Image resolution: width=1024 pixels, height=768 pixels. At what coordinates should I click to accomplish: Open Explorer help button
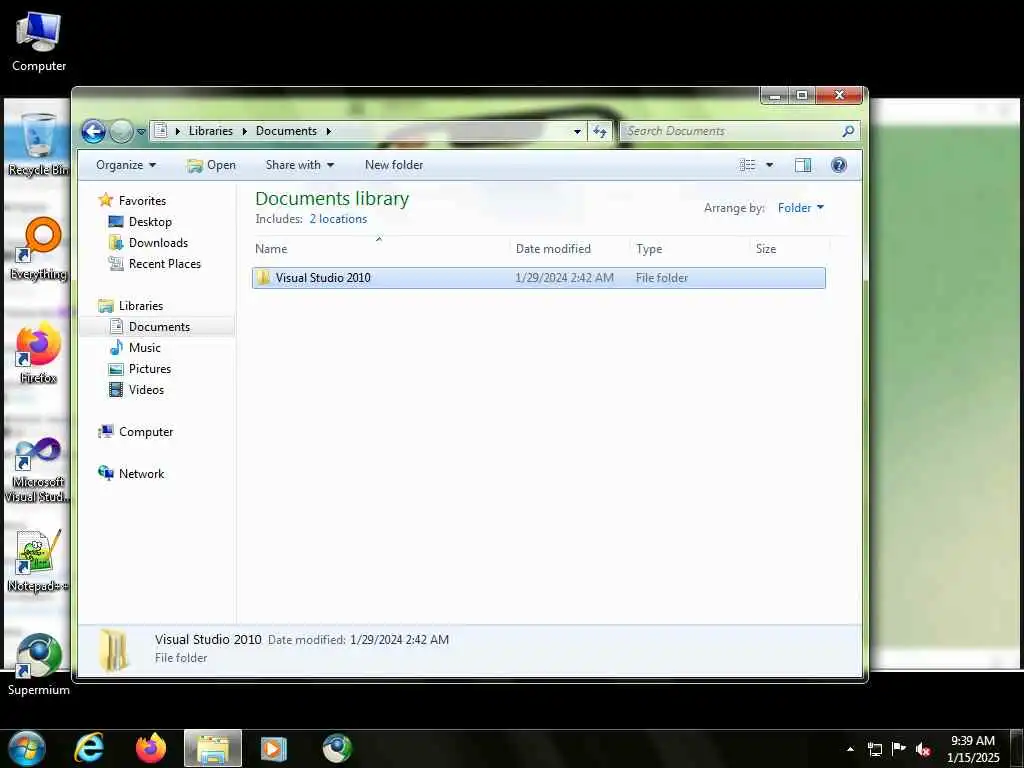click(x=839, y=165)
